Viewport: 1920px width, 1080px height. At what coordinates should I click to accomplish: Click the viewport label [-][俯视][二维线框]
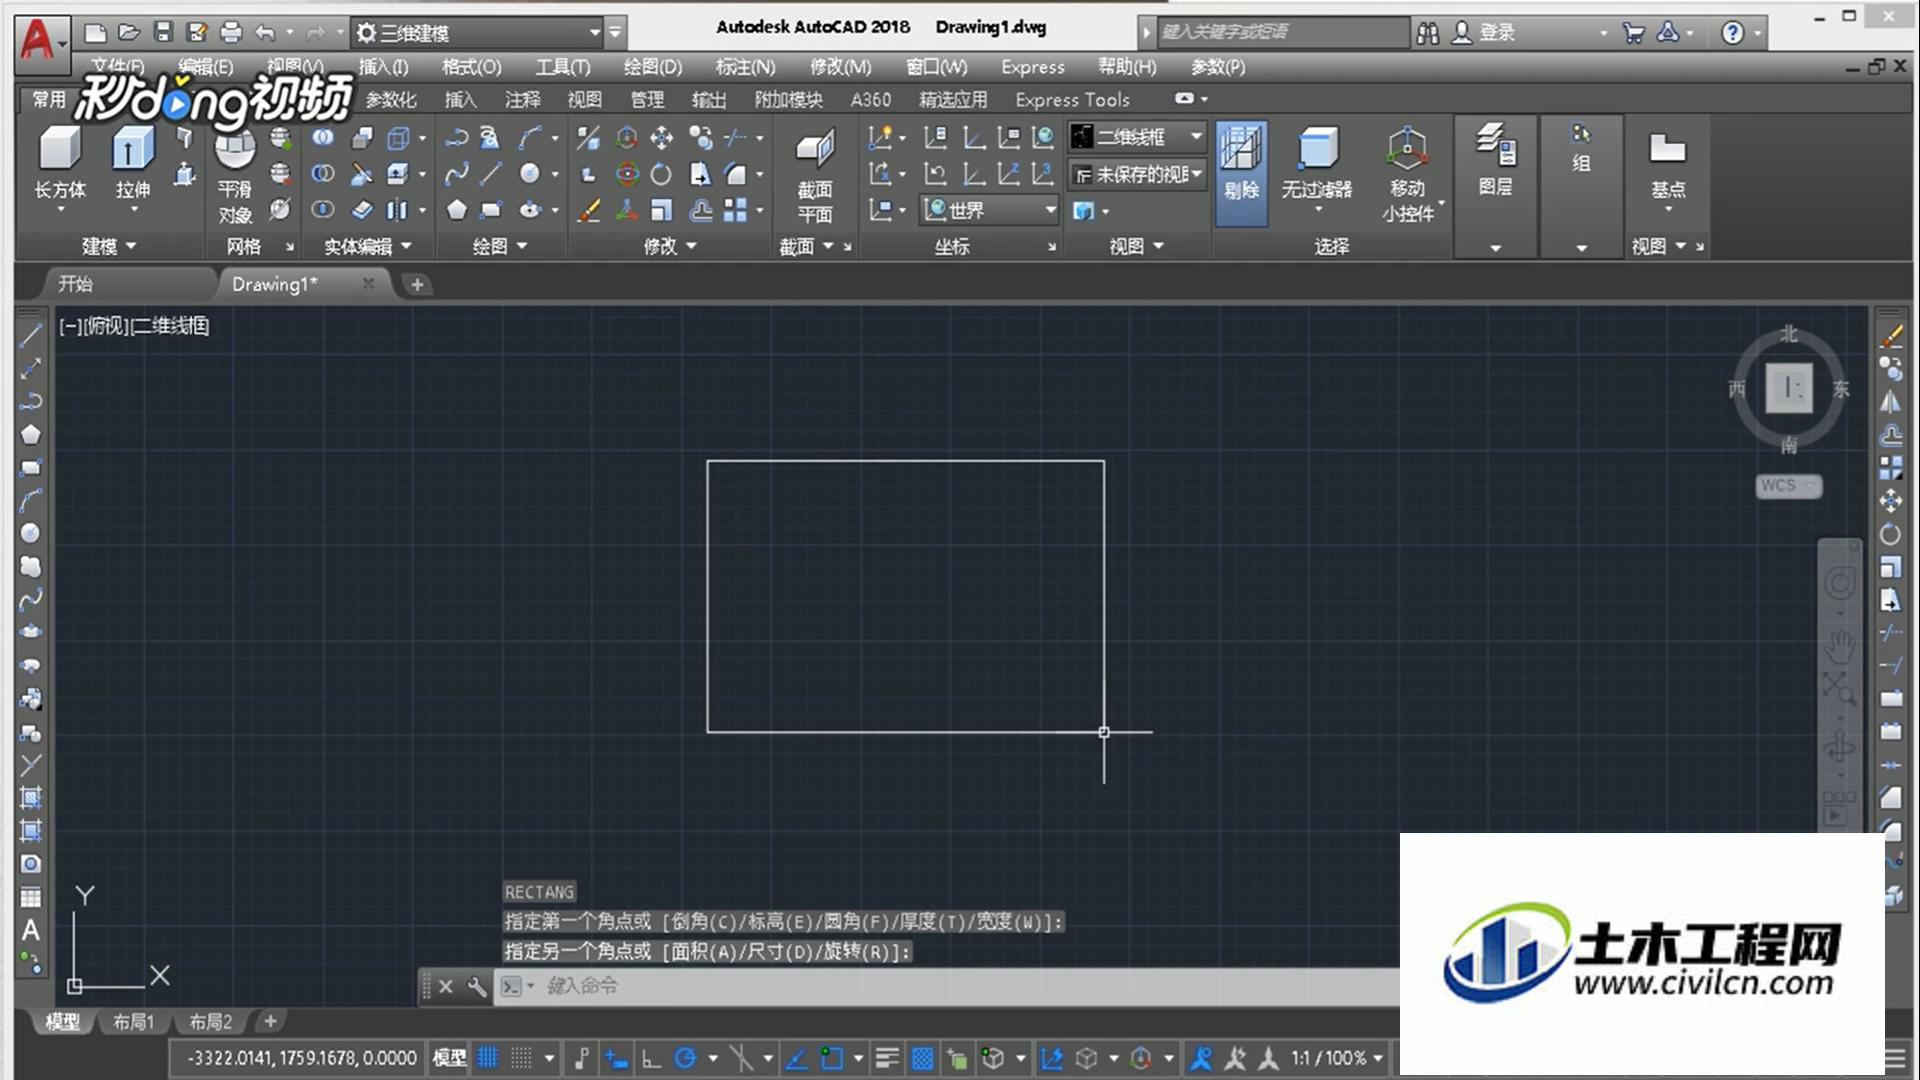tap(134, 326)
